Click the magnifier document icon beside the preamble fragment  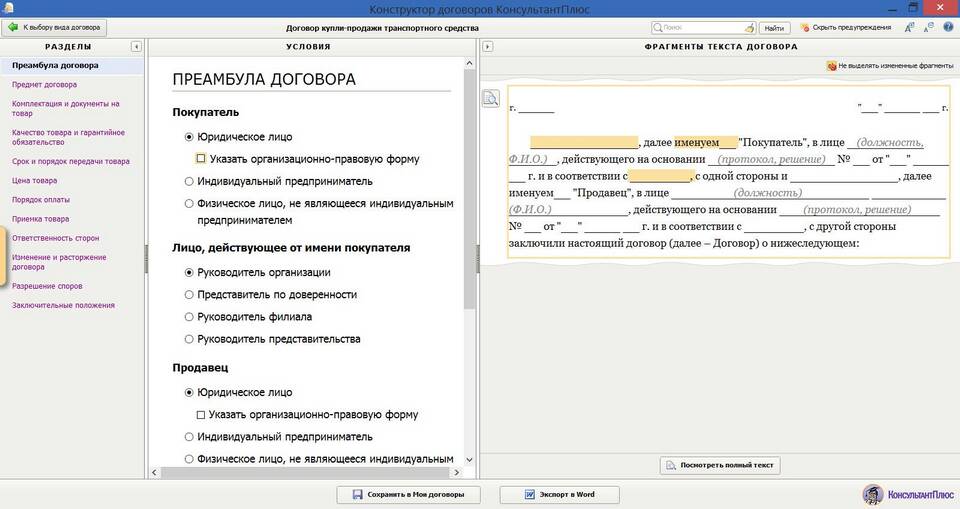tap(491, 98)
